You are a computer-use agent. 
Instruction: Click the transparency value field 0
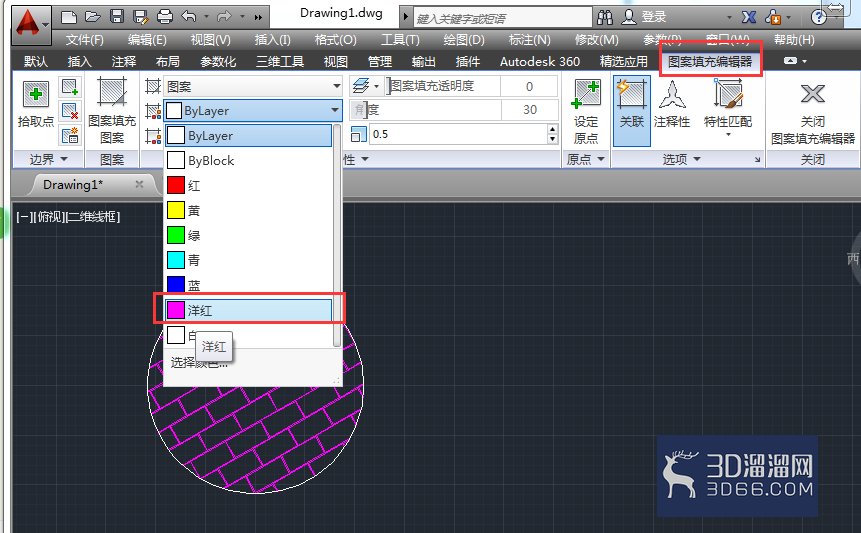tap(529, 86)
